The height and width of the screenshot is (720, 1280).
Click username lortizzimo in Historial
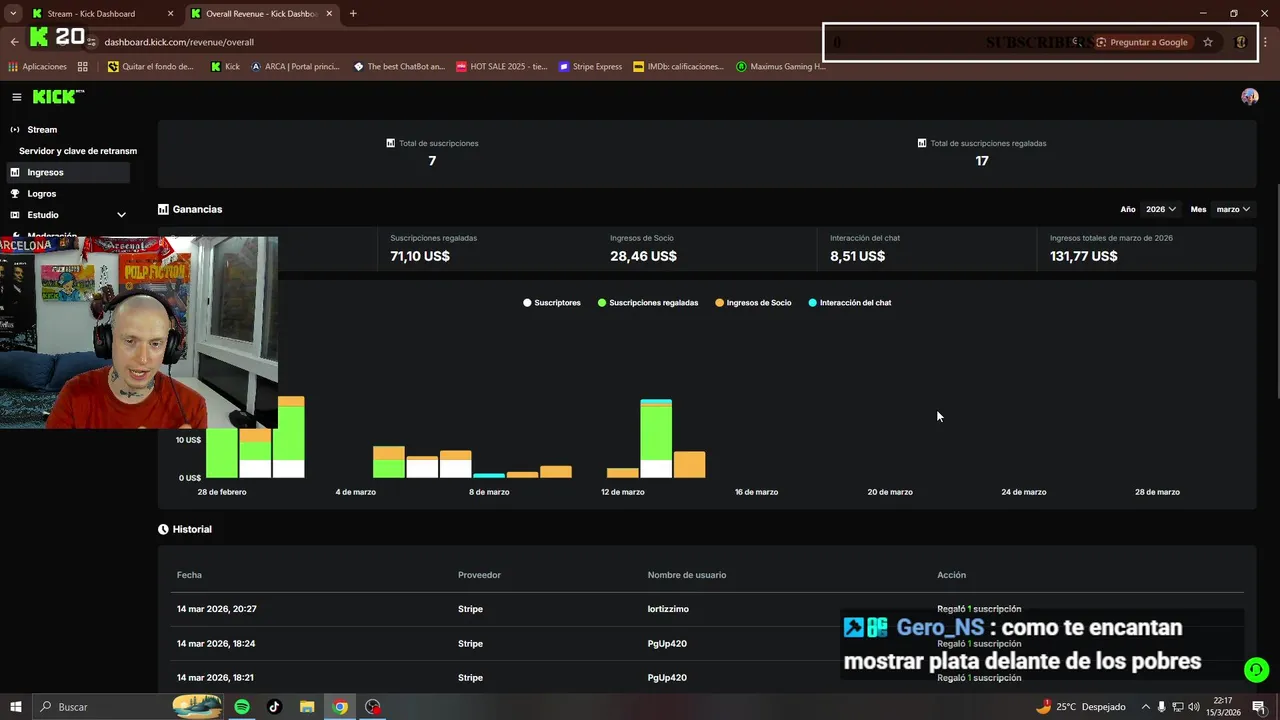pyautogui.click(x=668, y=609)
